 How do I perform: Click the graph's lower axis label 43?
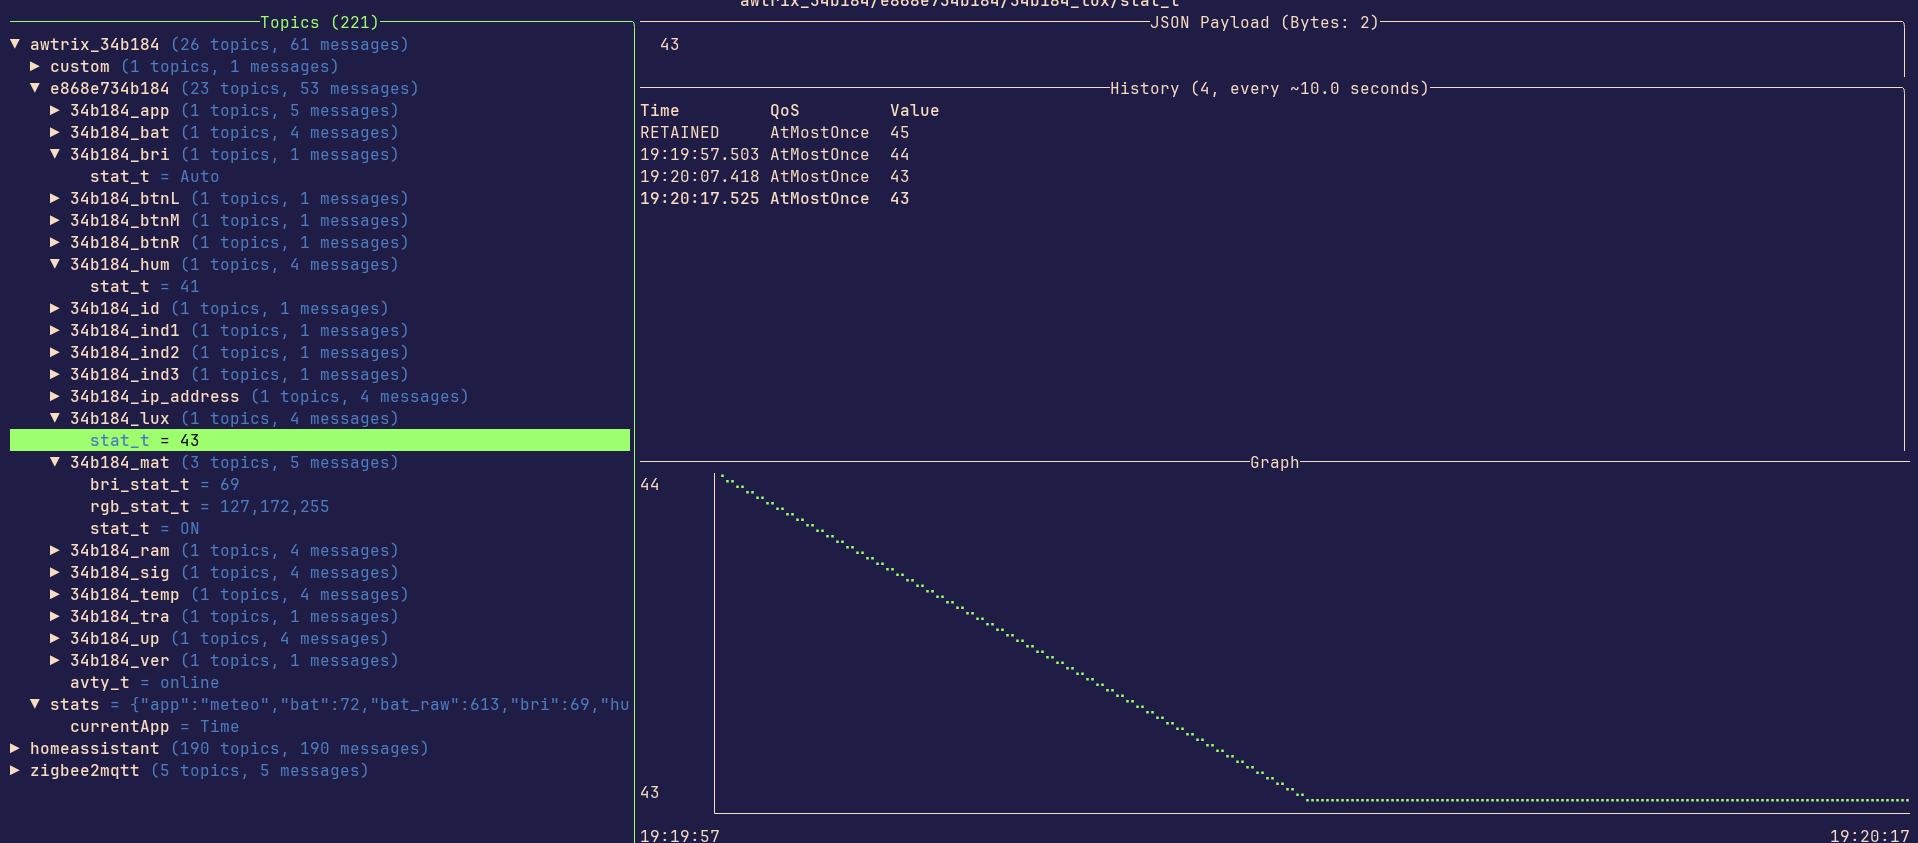point(650,792)
